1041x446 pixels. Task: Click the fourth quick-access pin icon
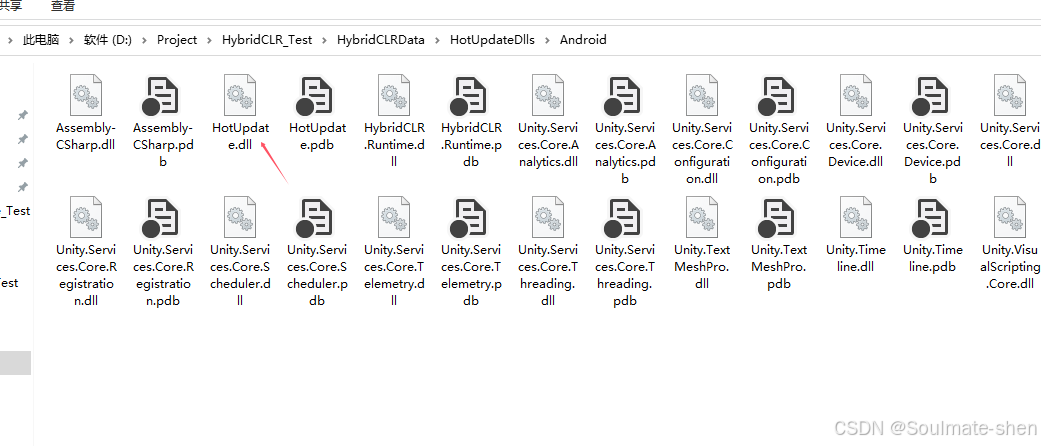click(x=23, y=187)
